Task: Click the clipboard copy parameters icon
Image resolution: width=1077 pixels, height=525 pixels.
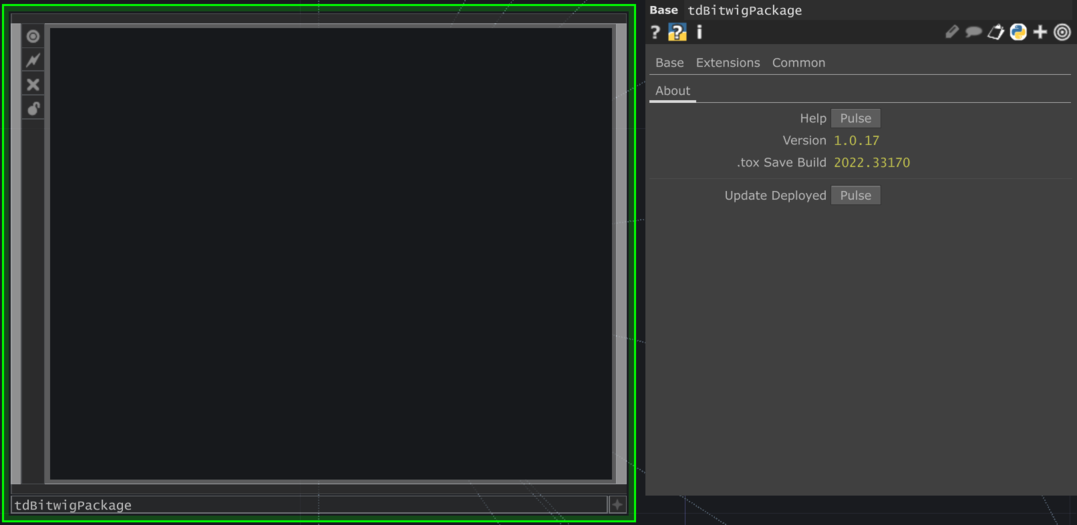Action: tap(995, 32)
